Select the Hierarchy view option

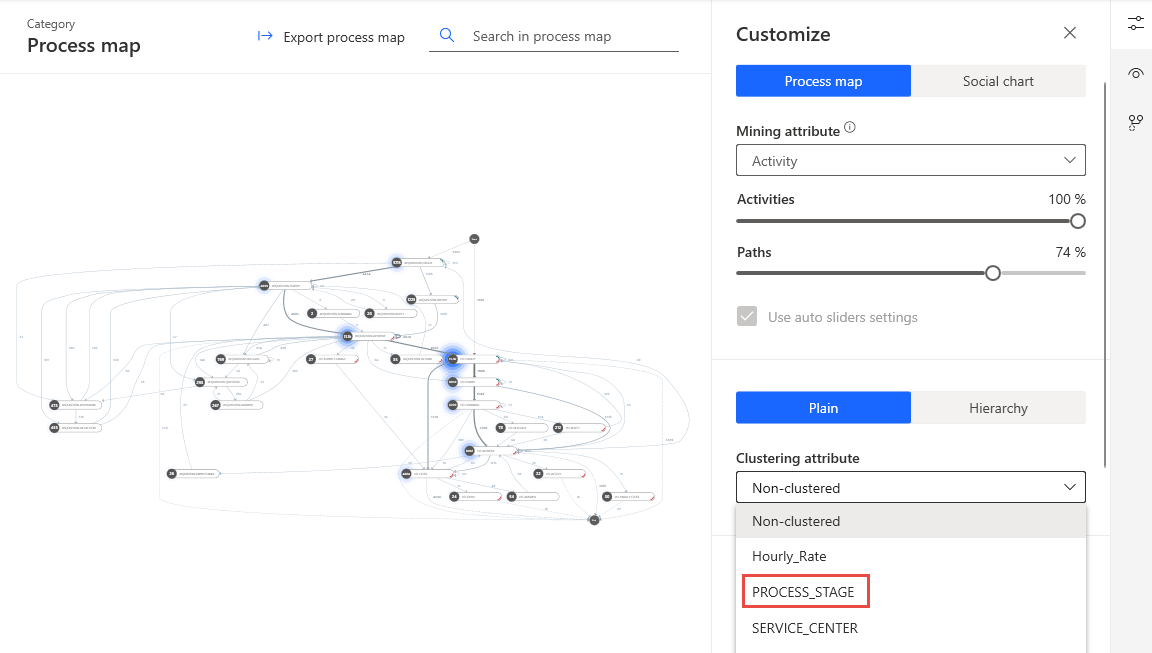(x=998, y=408)
